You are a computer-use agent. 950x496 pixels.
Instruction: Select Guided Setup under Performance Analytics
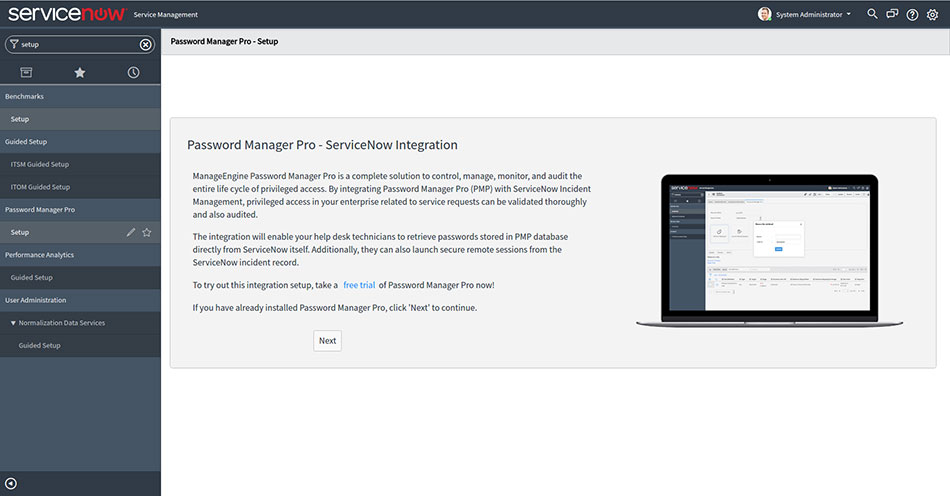80,277
